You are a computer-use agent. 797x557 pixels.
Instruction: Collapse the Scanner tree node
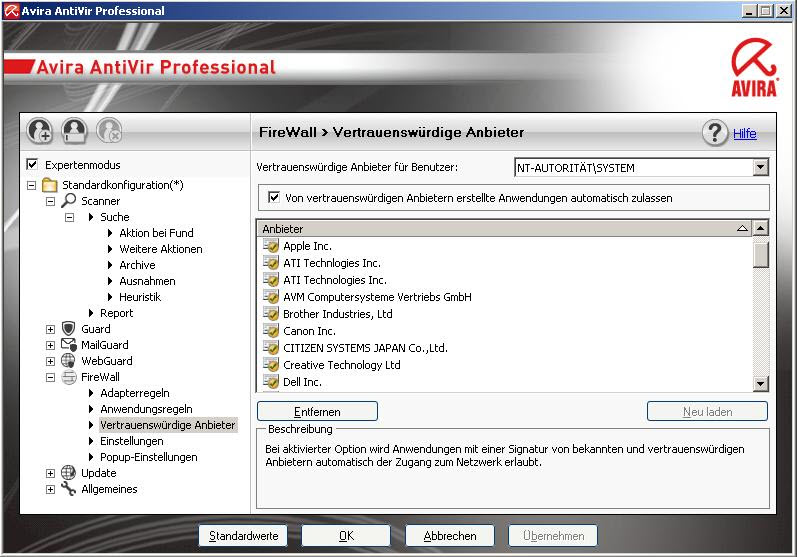point(50,201)
